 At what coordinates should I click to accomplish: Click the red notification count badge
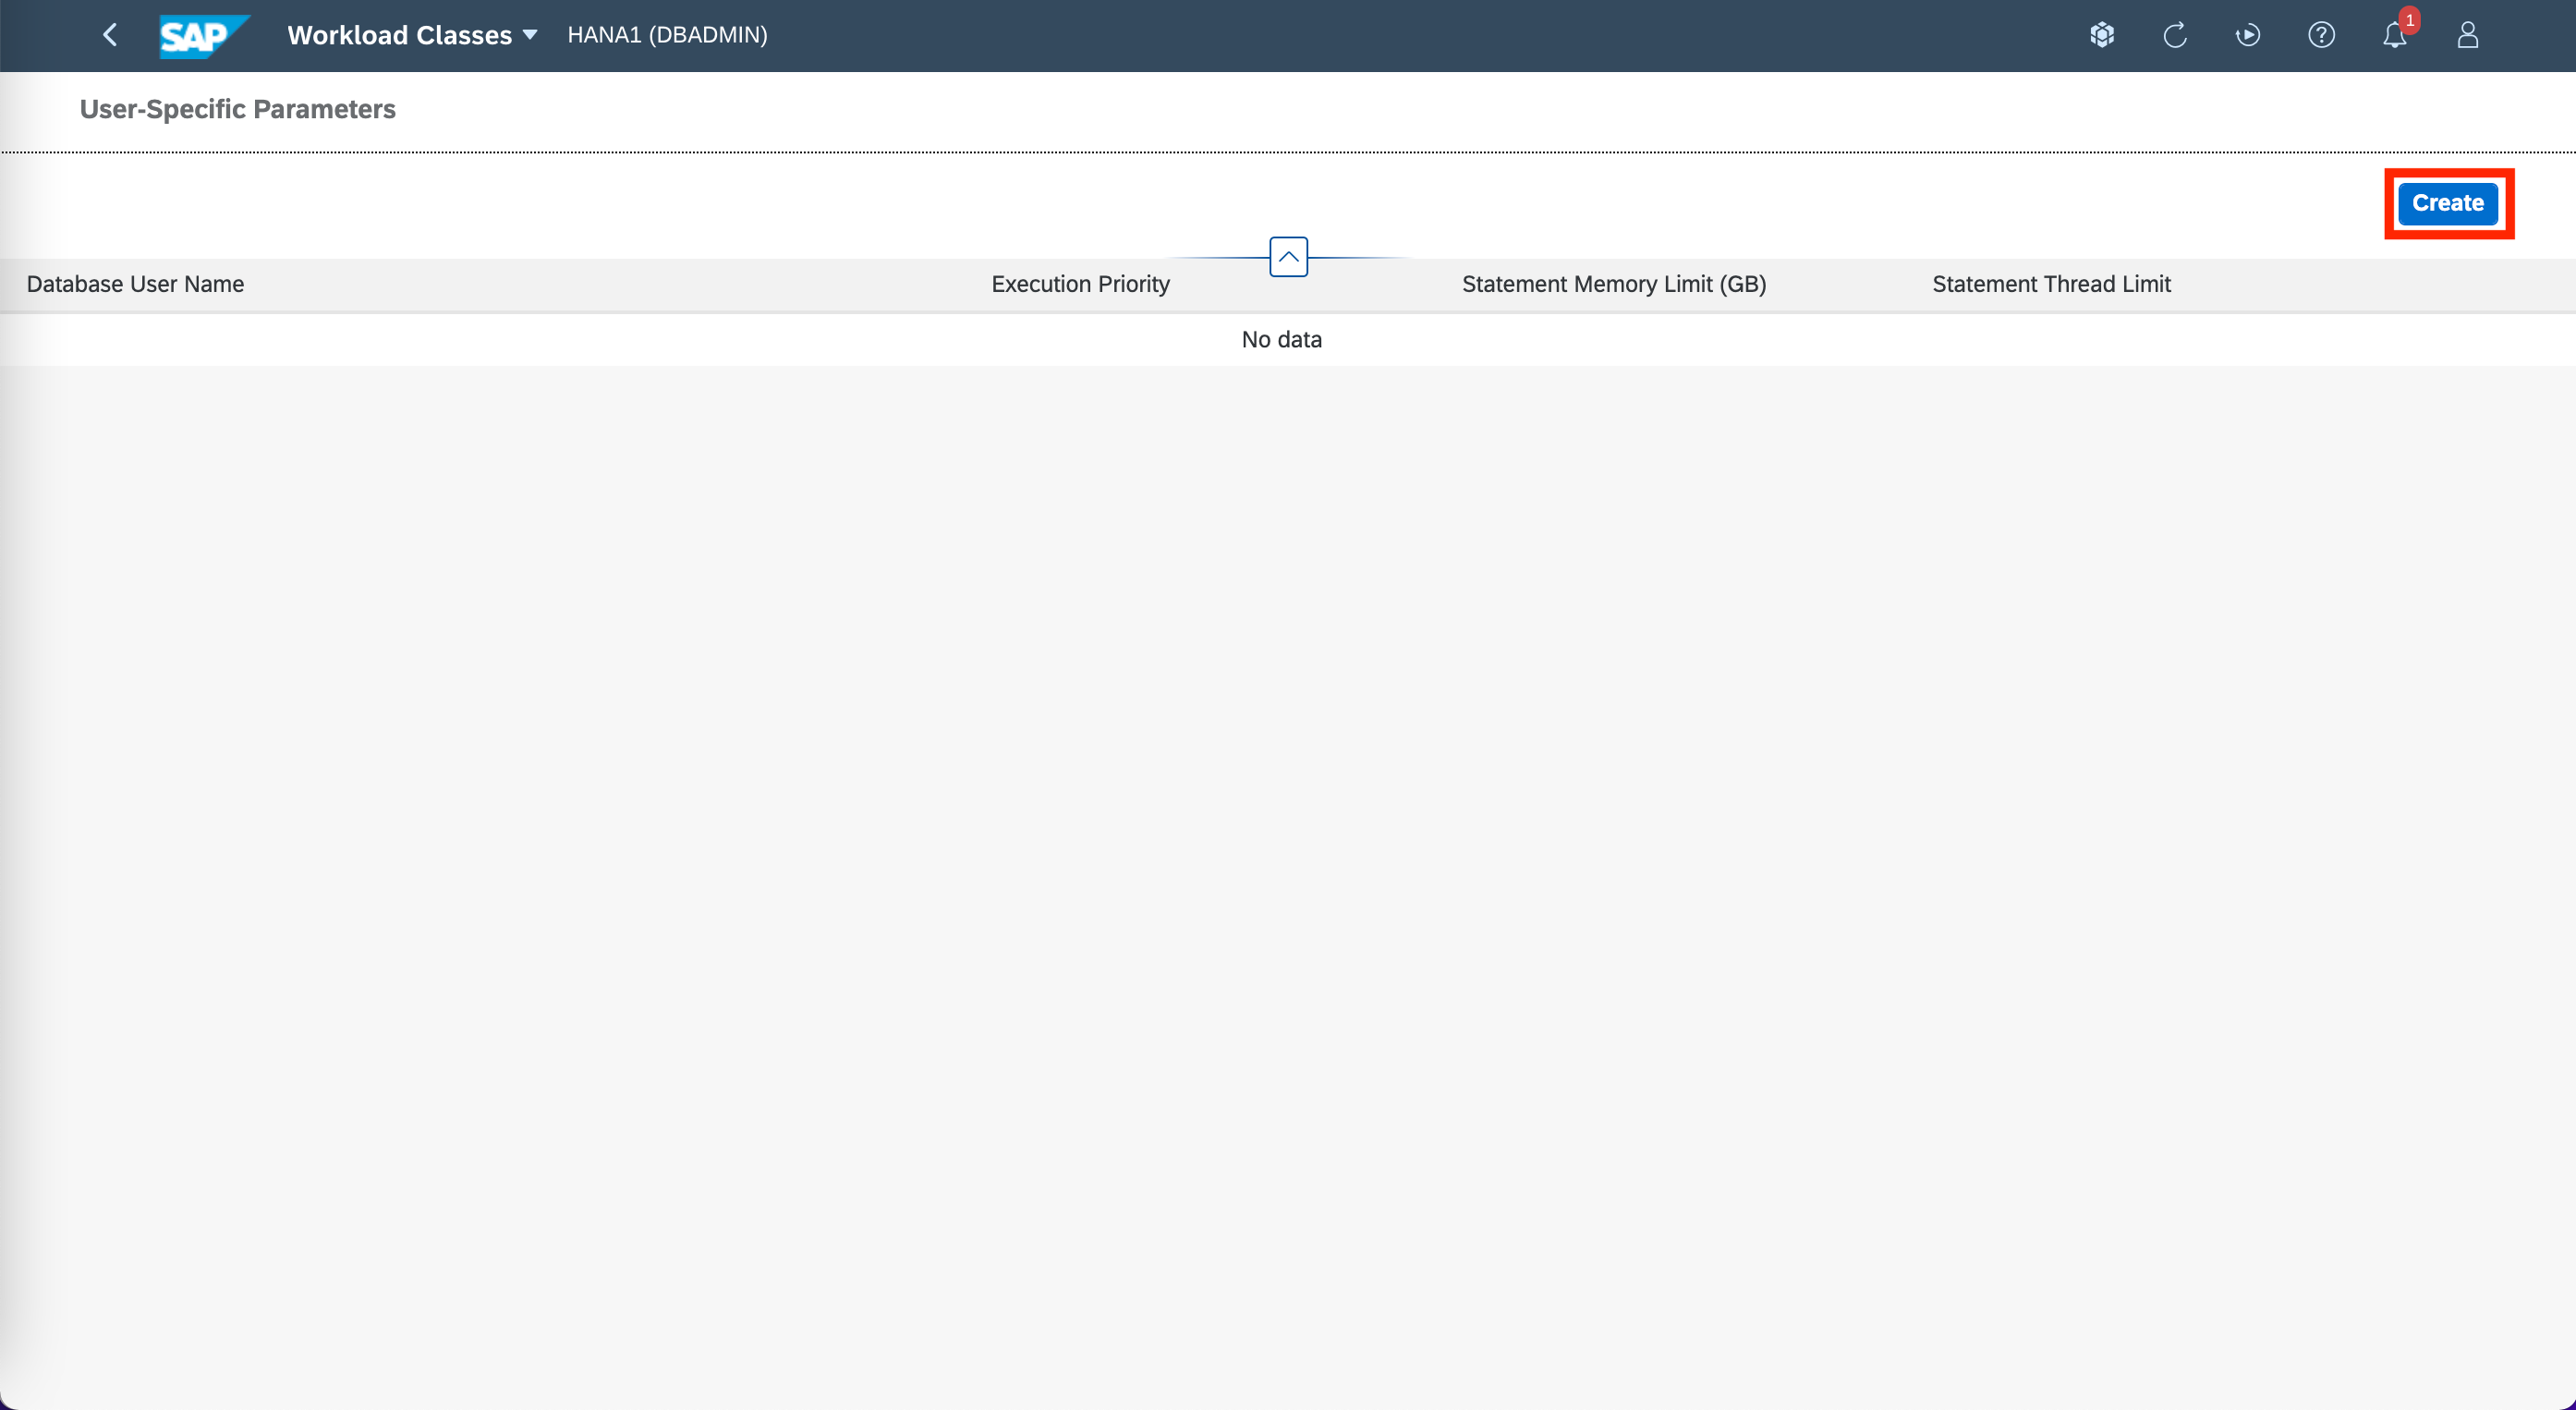pyautogui.click(x=2410, y=20)
